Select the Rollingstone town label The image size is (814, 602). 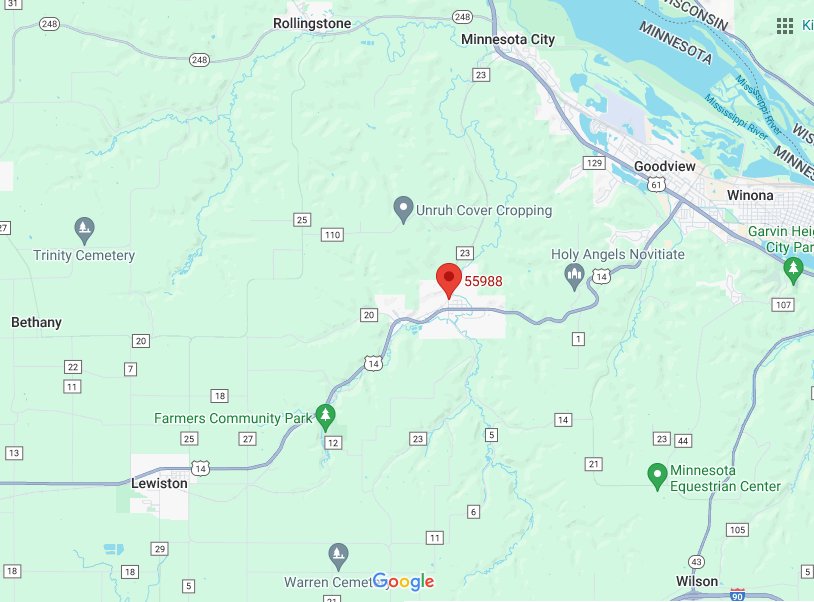(312, 23)
